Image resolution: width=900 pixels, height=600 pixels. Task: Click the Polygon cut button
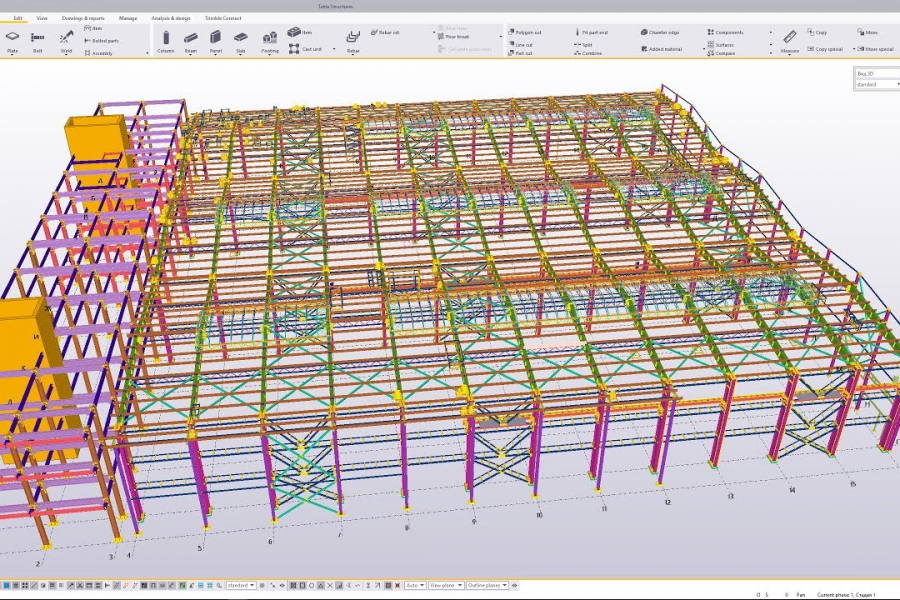click(x=524, y=32)
